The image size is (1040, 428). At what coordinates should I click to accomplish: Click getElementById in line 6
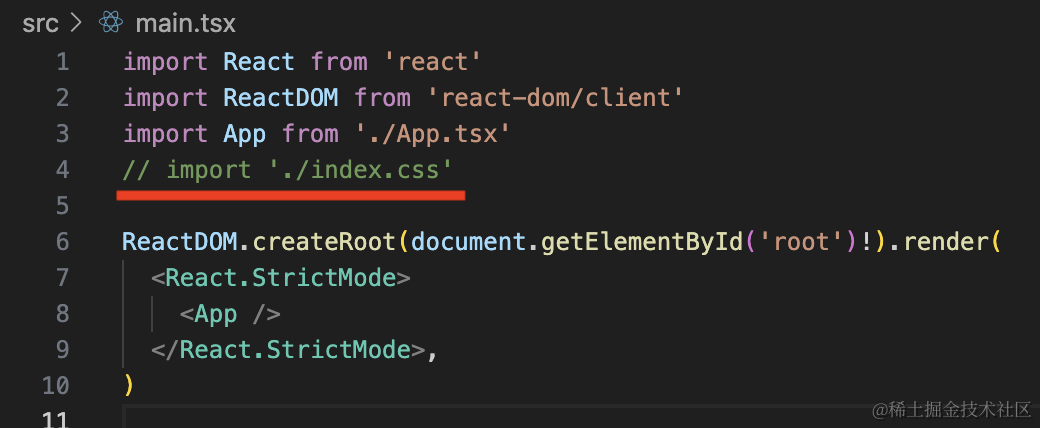tap(641, 242)
